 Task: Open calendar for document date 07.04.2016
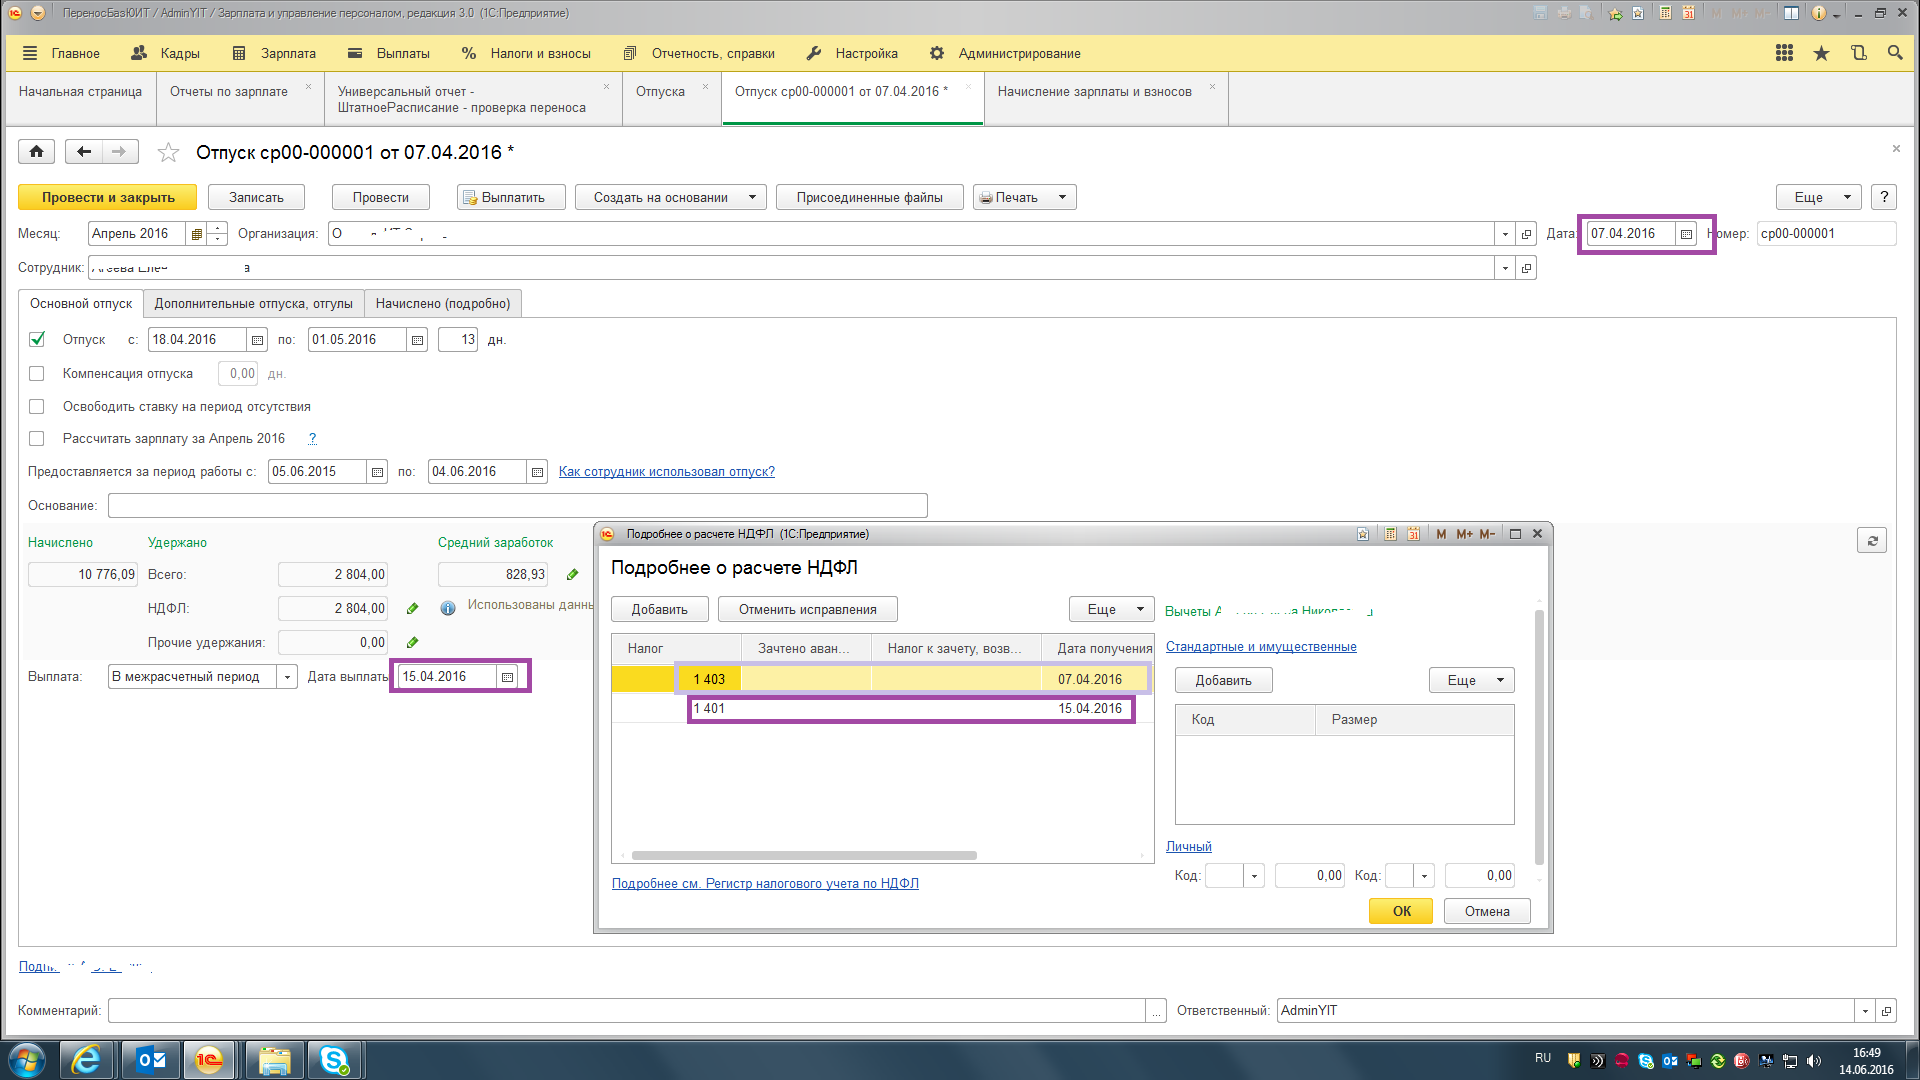click(1686, 234)
